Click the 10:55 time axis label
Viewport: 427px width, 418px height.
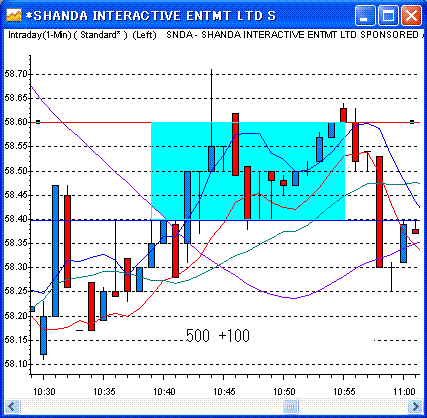pos(344,391)
